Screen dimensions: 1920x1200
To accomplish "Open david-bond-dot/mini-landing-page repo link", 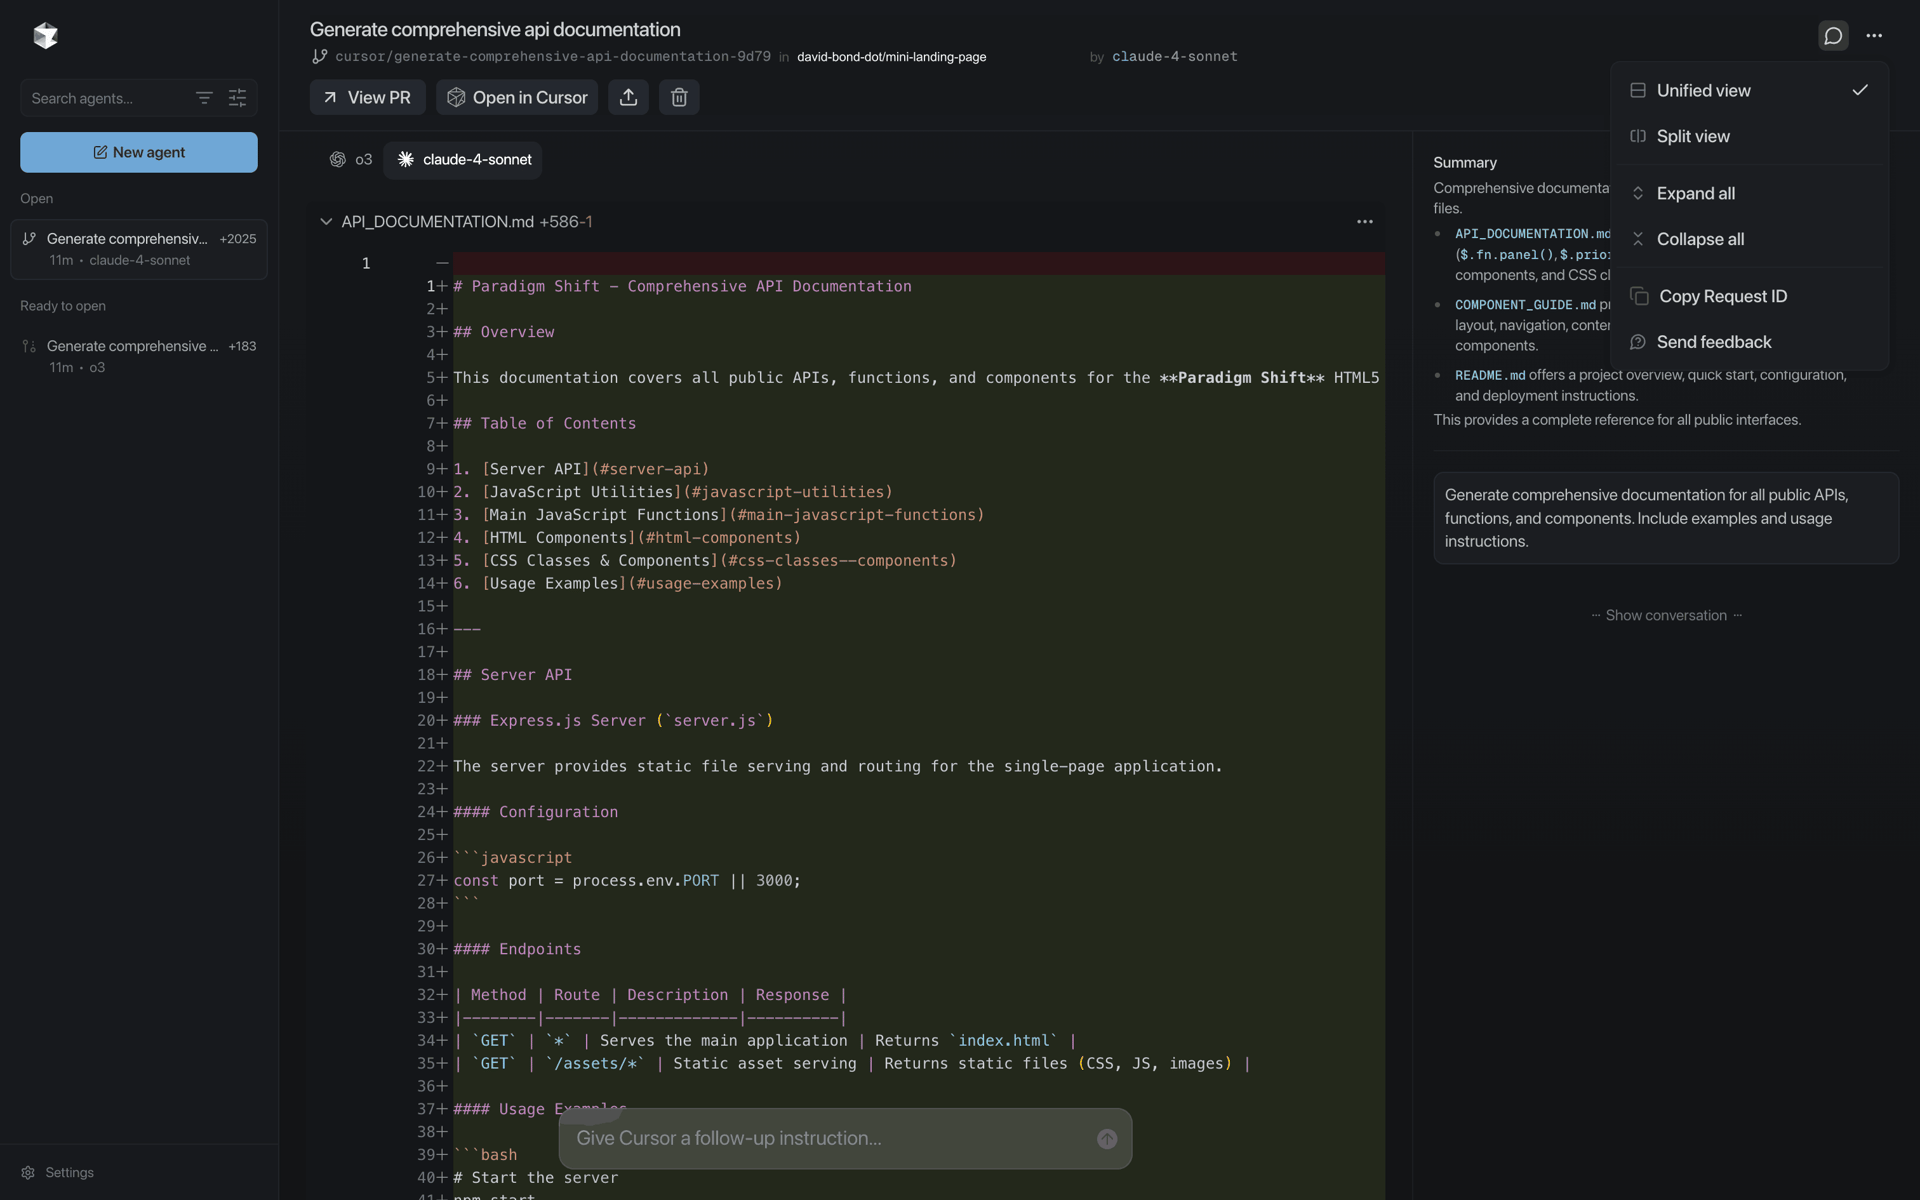I will [891, 57].
